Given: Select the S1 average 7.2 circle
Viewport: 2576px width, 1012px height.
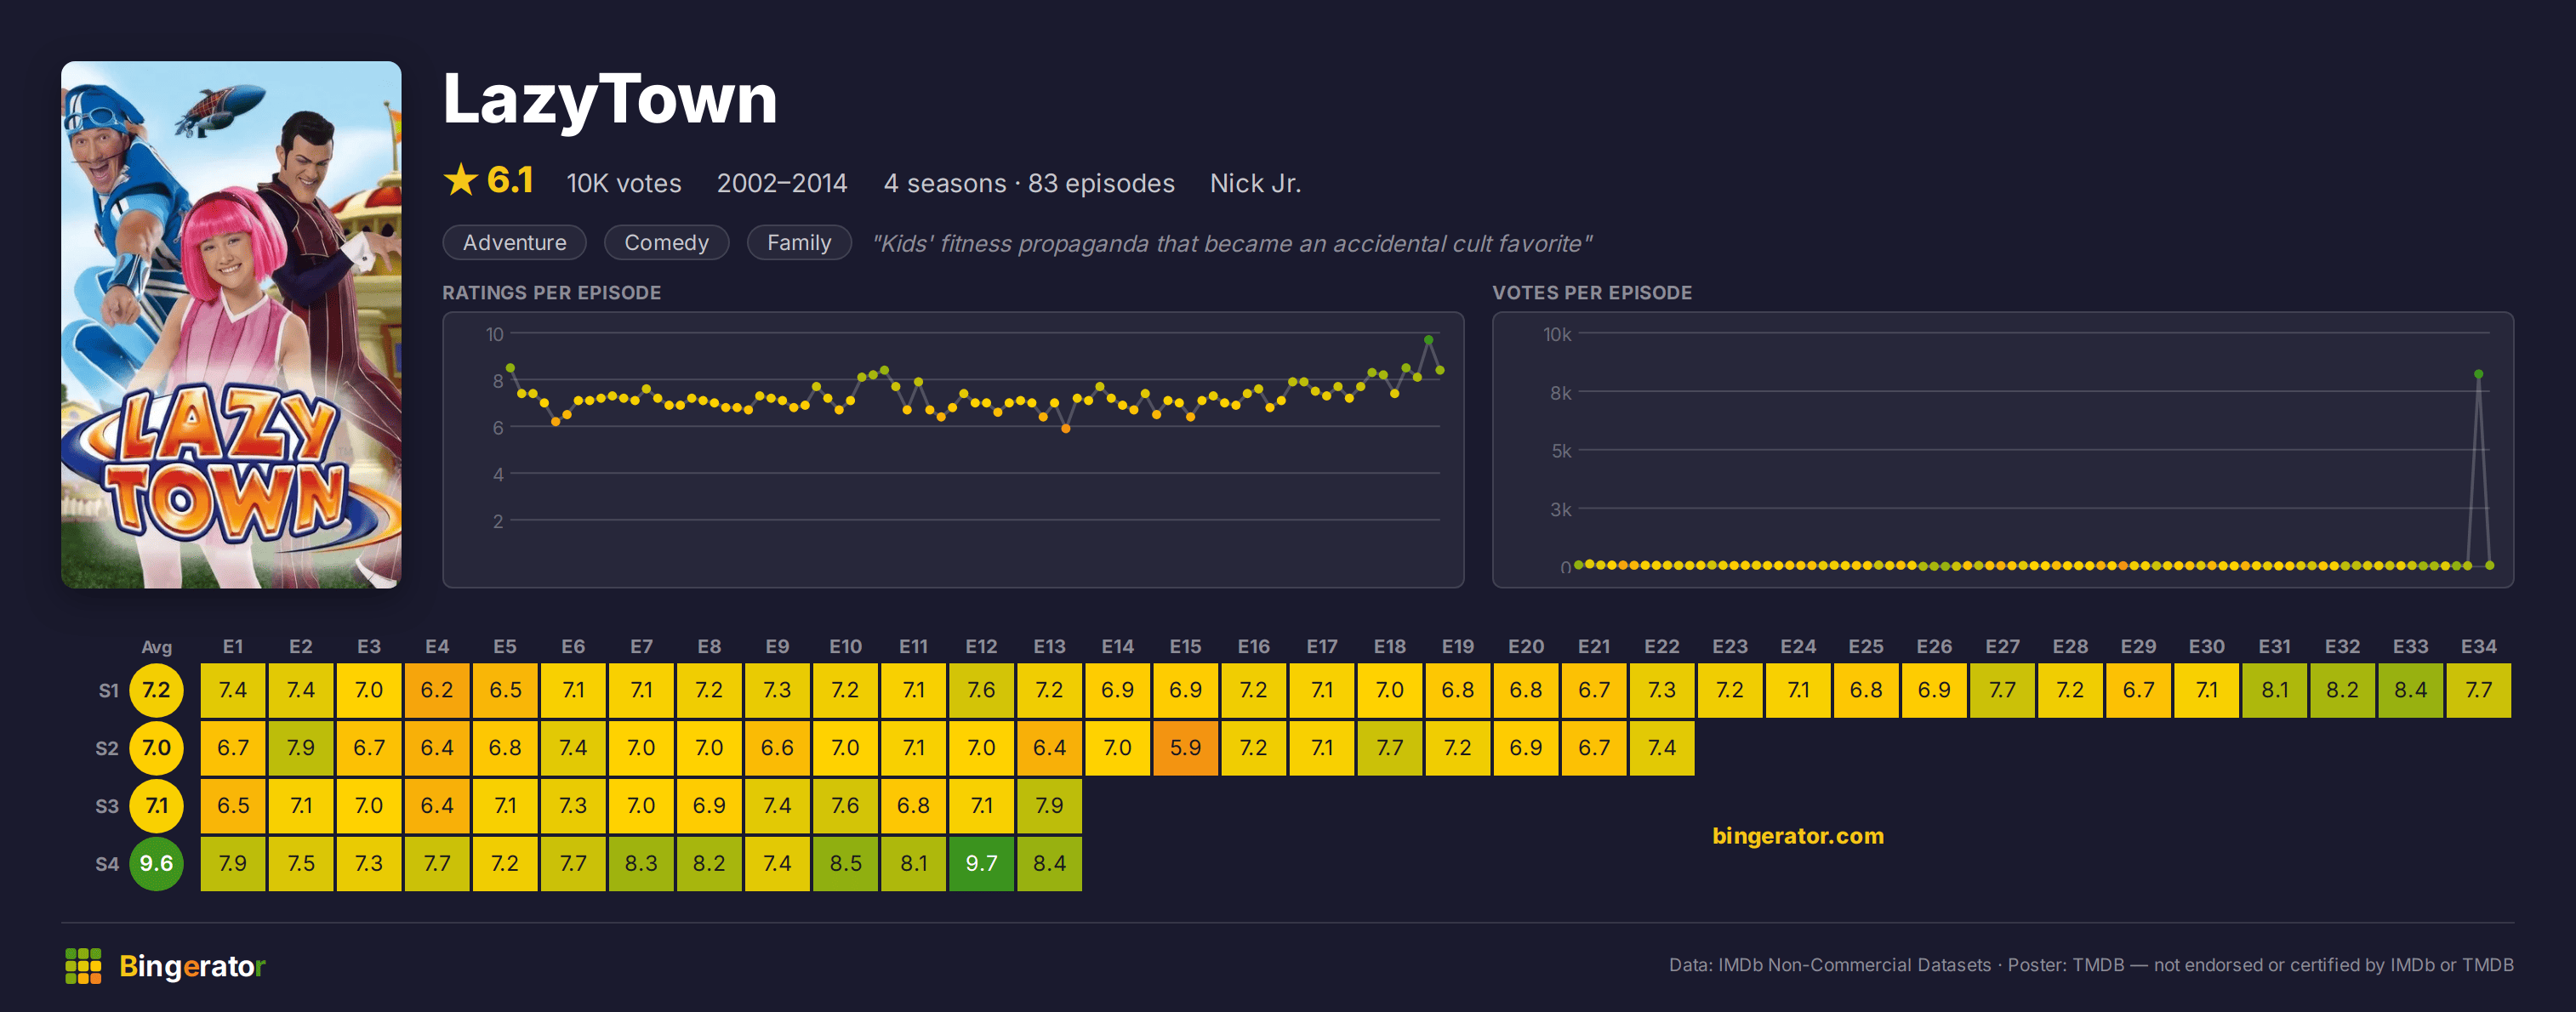Looking at the screenshot, I should click(x=156, y=690).
